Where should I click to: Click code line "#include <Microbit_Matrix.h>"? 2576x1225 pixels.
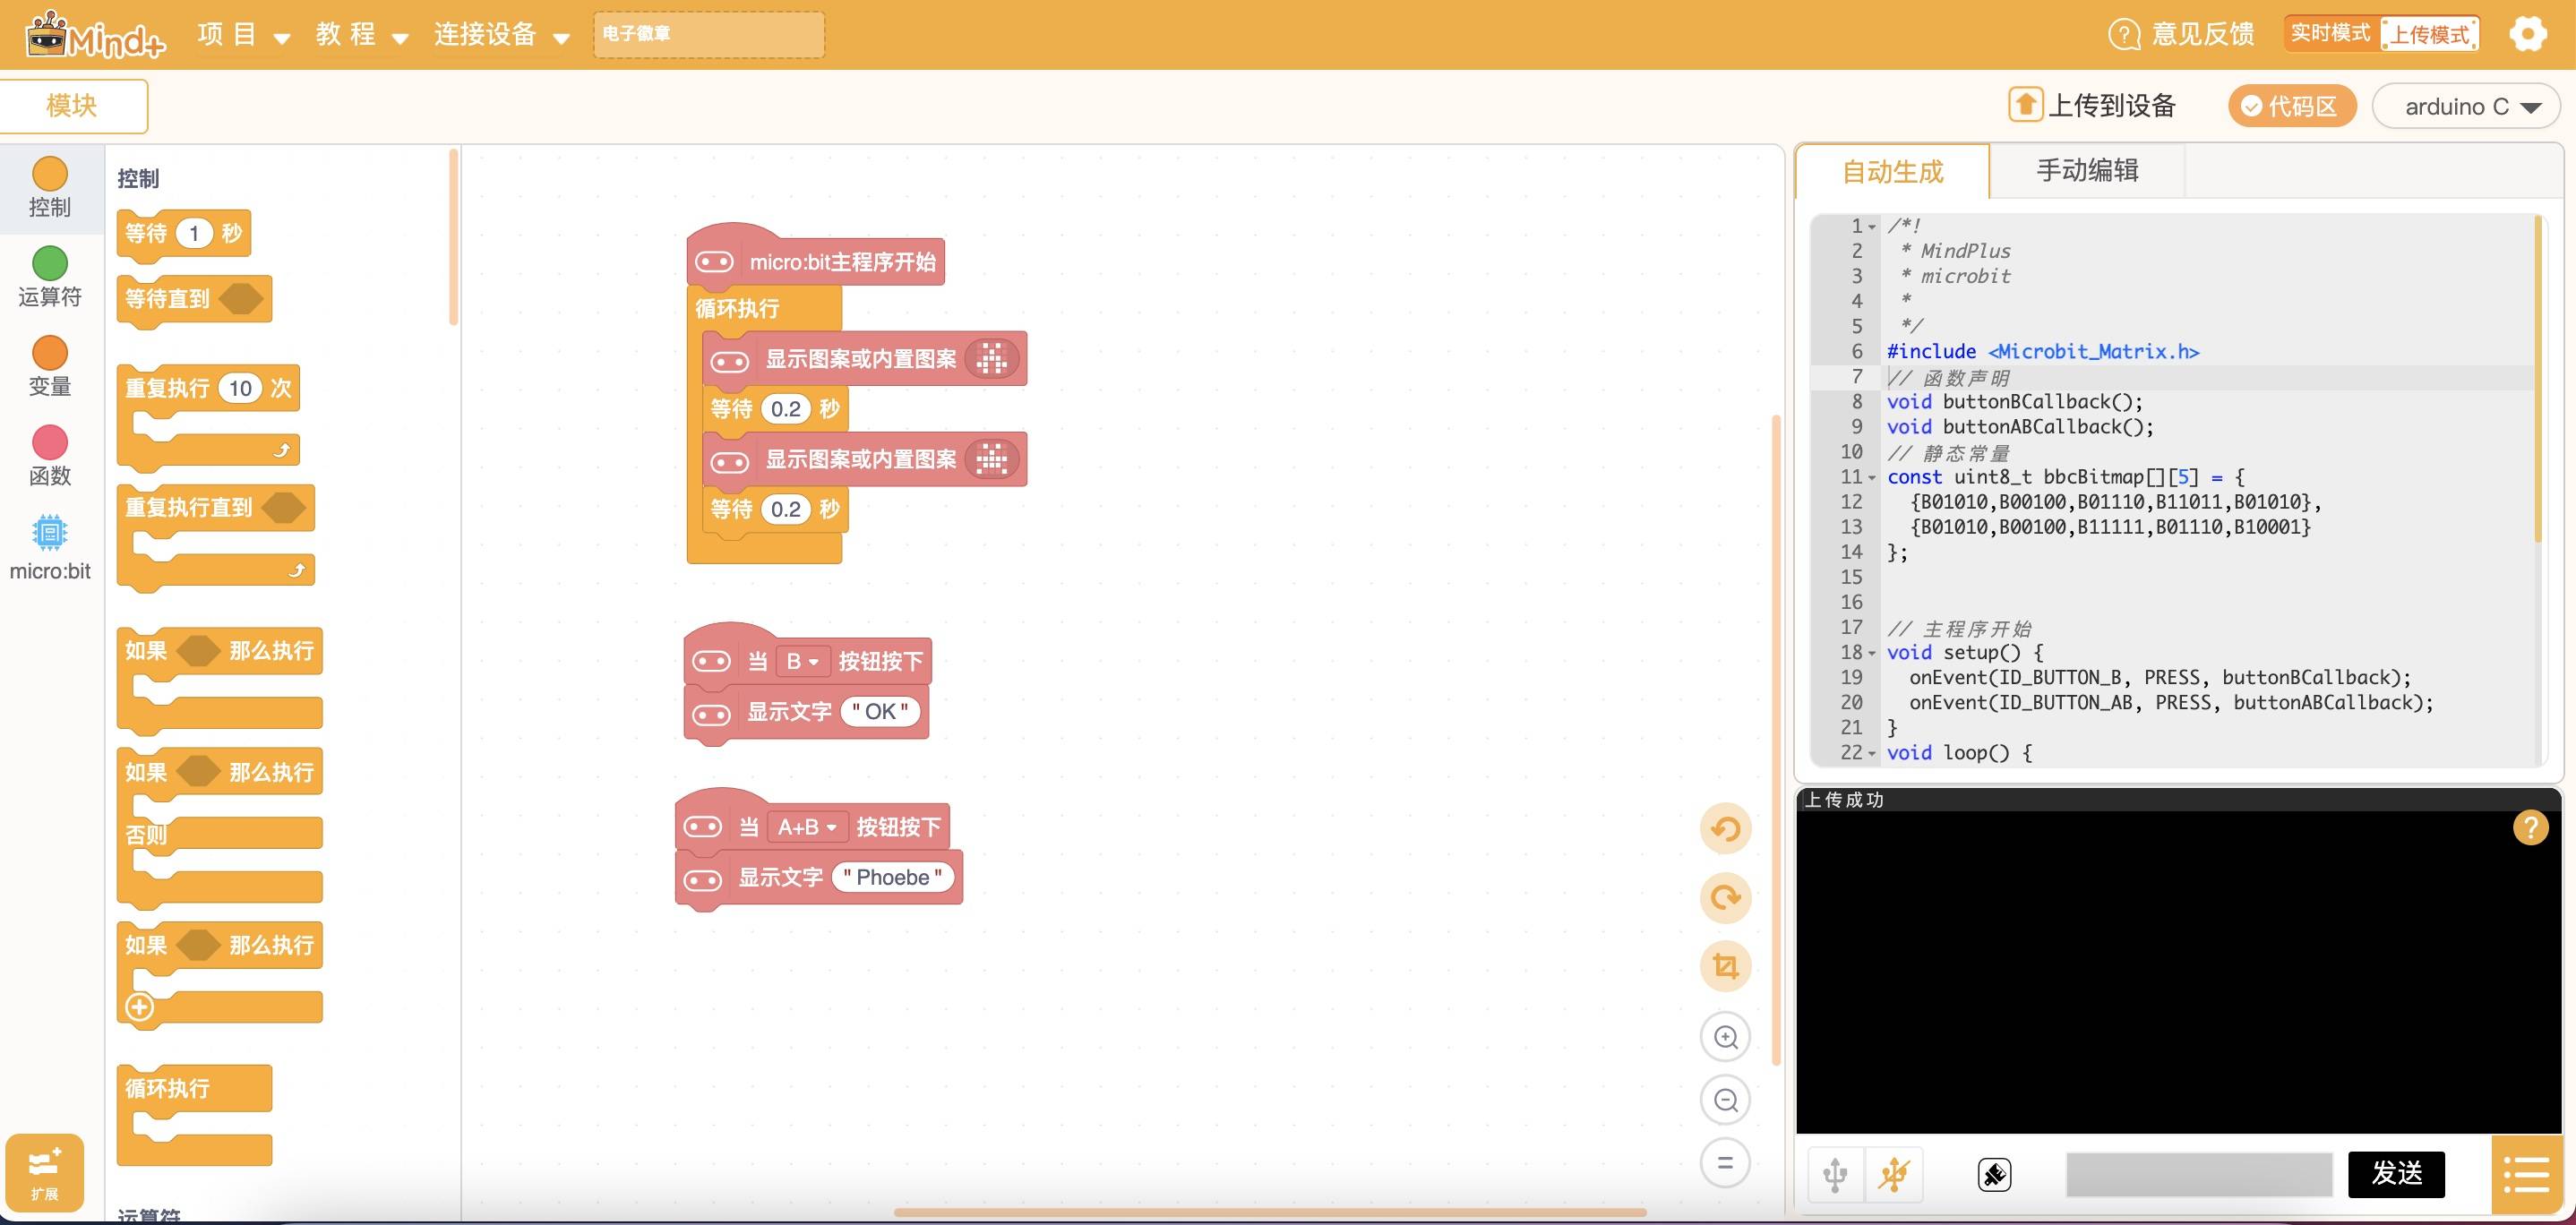coord(2042,352)
